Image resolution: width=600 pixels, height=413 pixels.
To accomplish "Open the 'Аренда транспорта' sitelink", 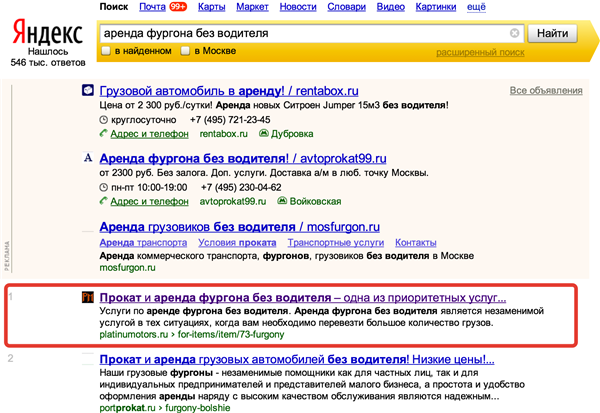I will [143, 243].
